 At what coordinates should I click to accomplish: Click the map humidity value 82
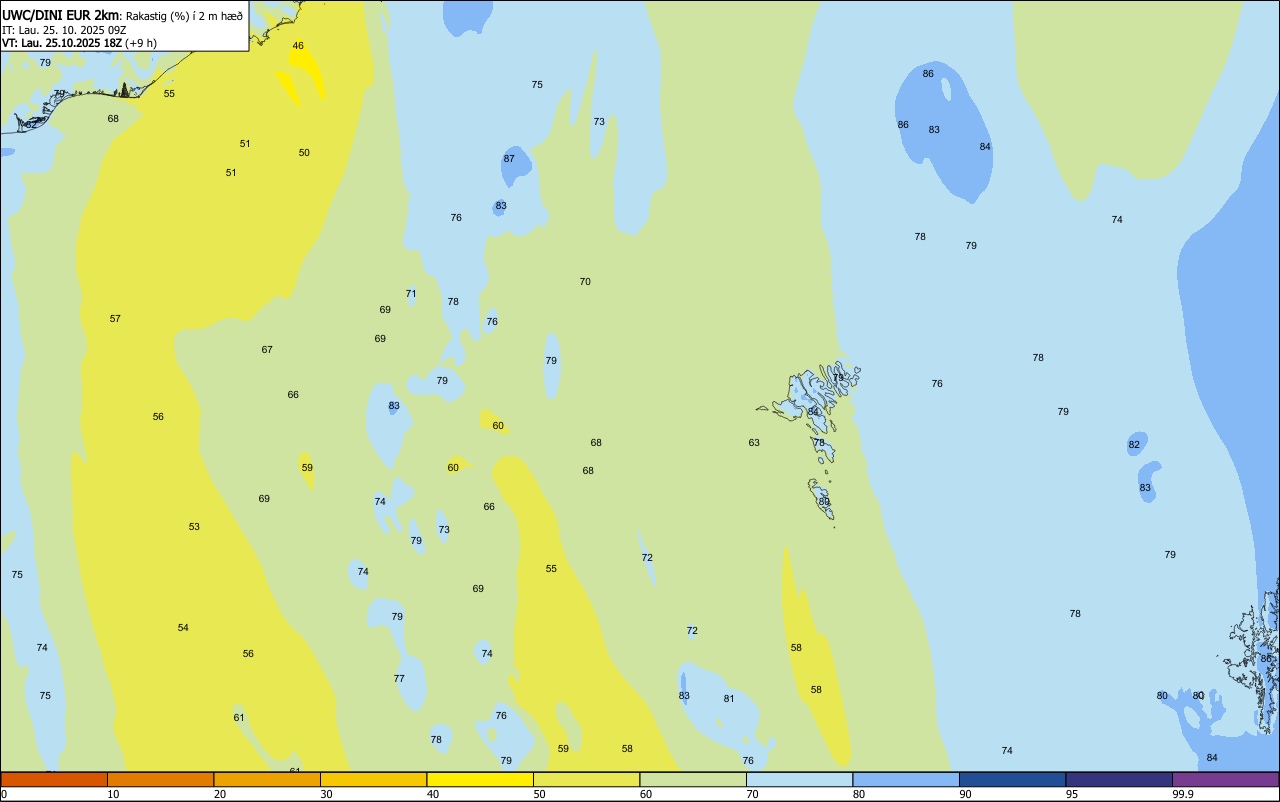tap(1134, 445)
